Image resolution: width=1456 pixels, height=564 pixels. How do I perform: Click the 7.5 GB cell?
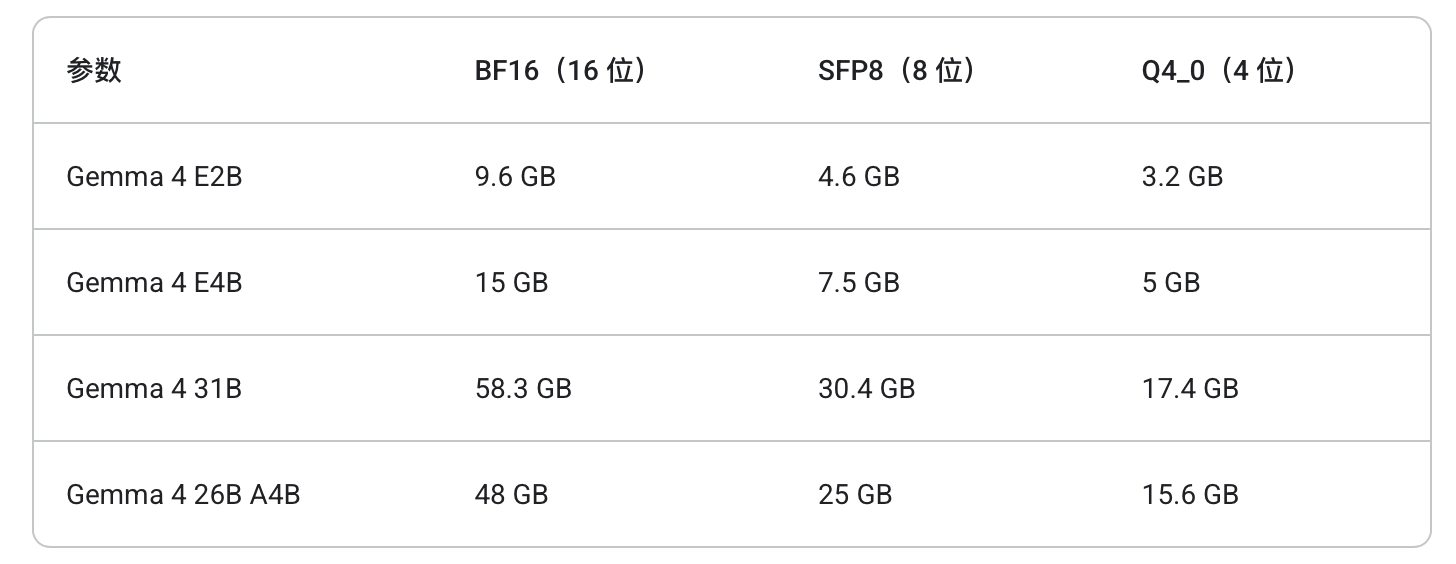click(858, 283)
